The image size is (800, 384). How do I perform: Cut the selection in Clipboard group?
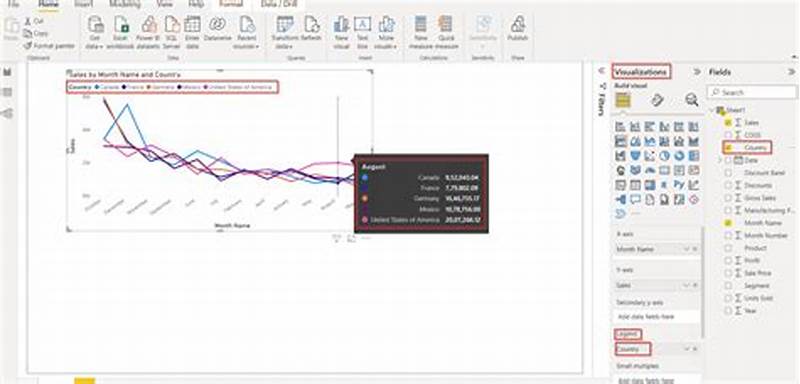click(34, 21)
